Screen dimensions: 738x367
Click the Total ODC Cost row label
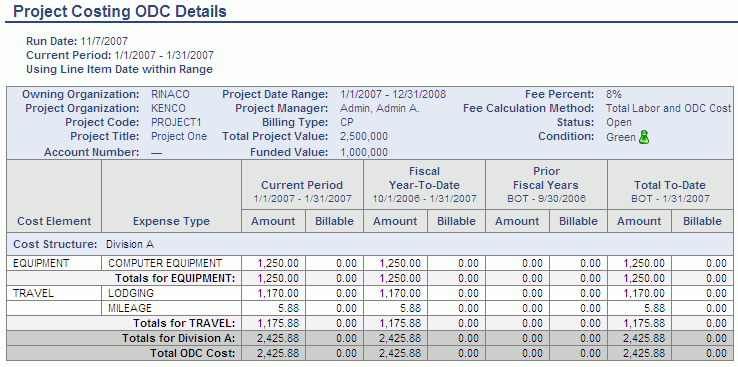[x=193, y=353]
